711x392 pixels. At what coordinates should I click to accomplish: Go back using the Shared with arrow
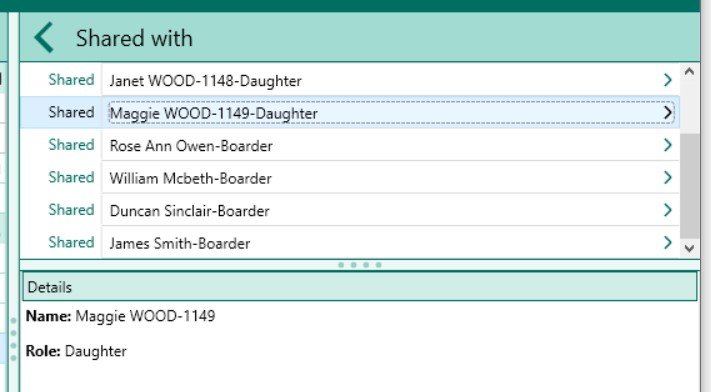[x=44, y=38]
